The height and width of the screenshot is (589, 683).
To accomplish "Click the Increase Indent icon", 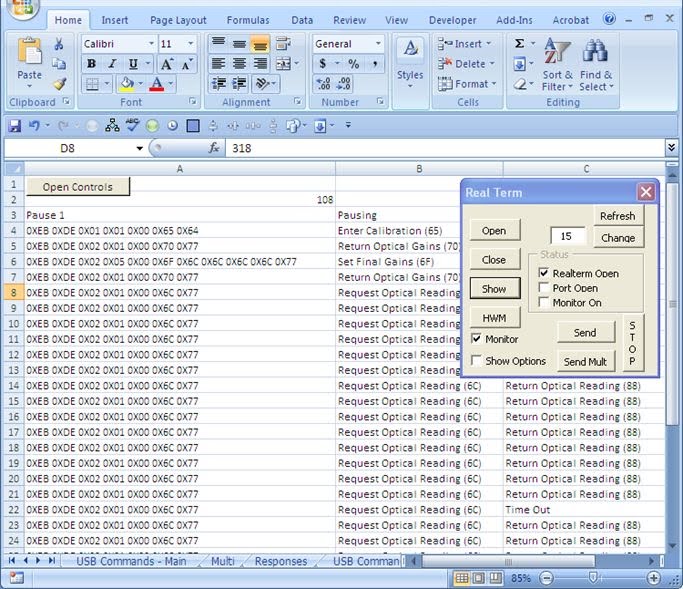I will [240, 84].
